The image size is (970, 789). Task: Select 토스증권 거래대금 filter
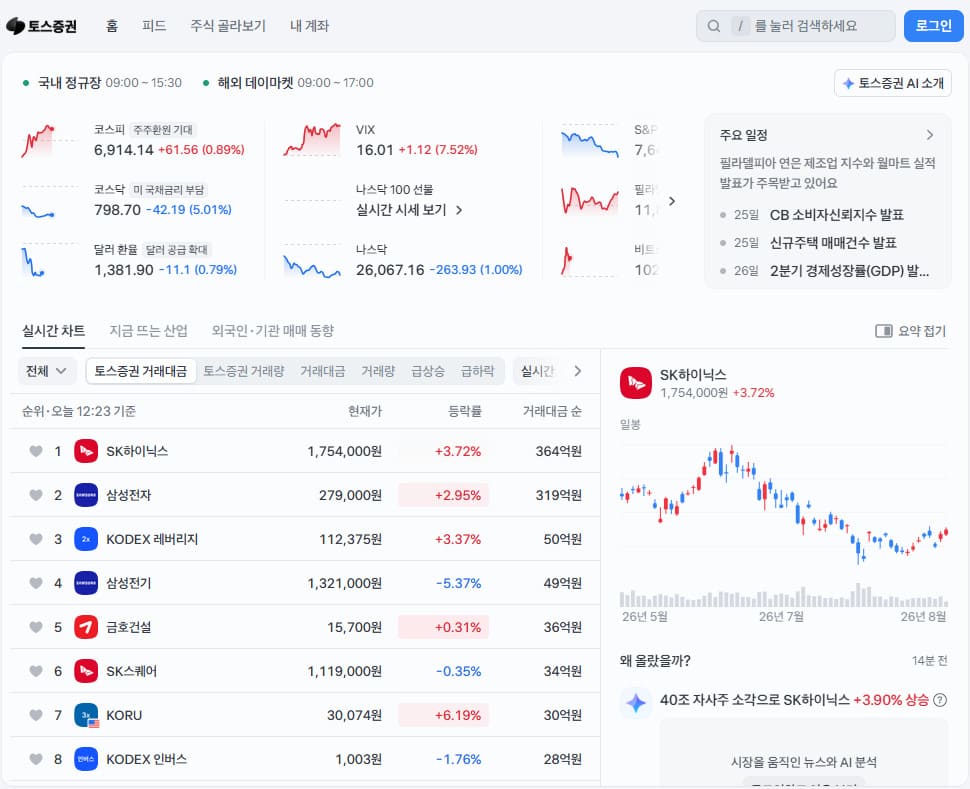pos(140,371)
